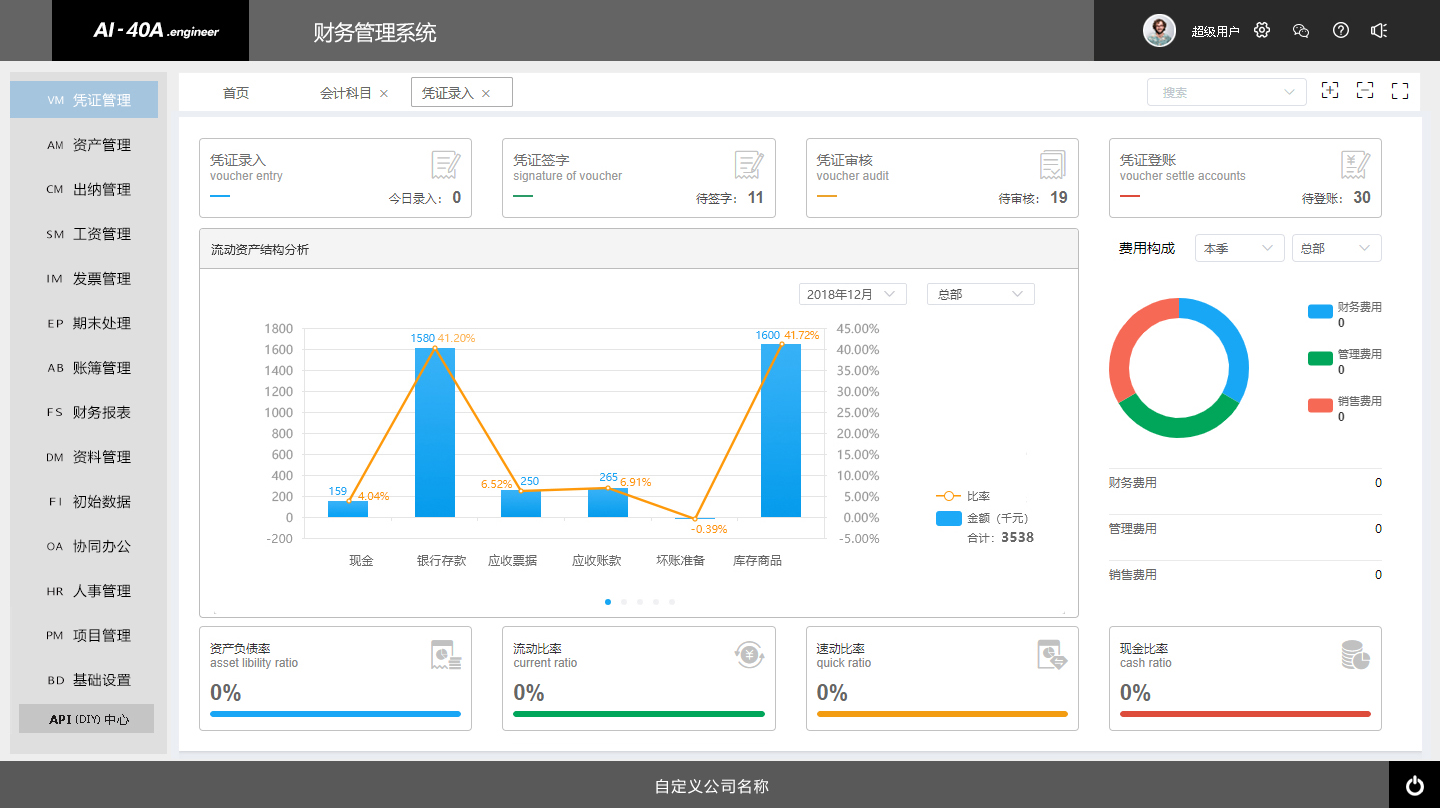Image resolution: width=1440 pixels, height=808 pixels.
Task: Close the 会计科目 tab
Action: pos(384,93)
